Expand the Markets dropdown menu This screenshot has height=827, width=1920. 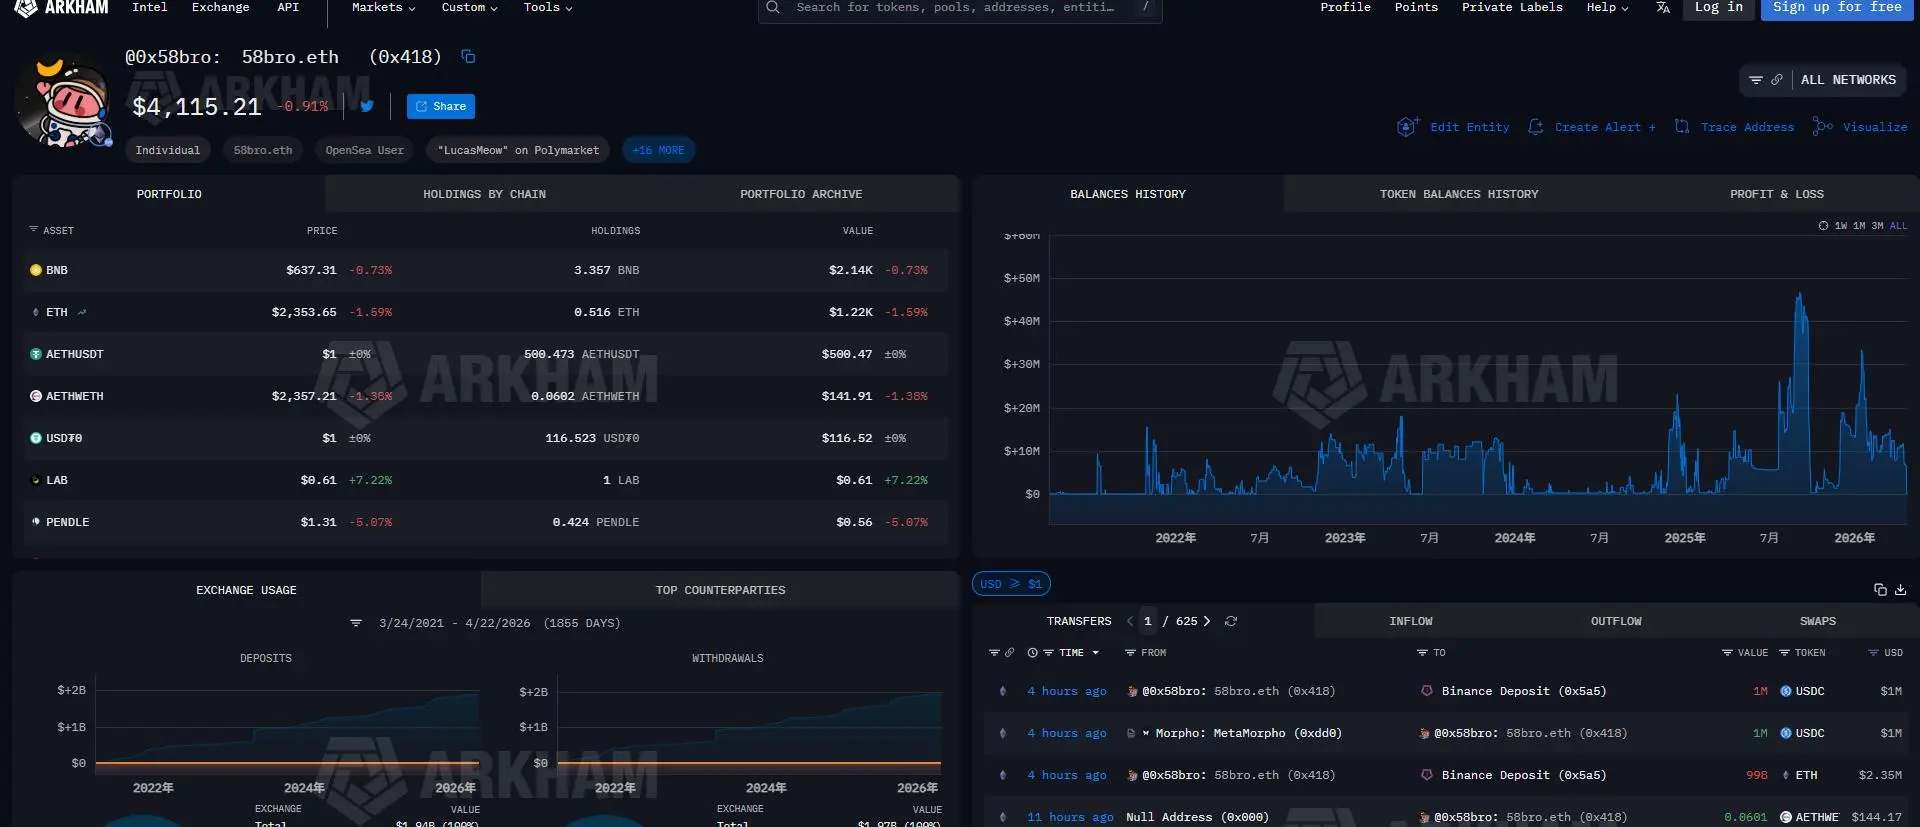(383, 8)
